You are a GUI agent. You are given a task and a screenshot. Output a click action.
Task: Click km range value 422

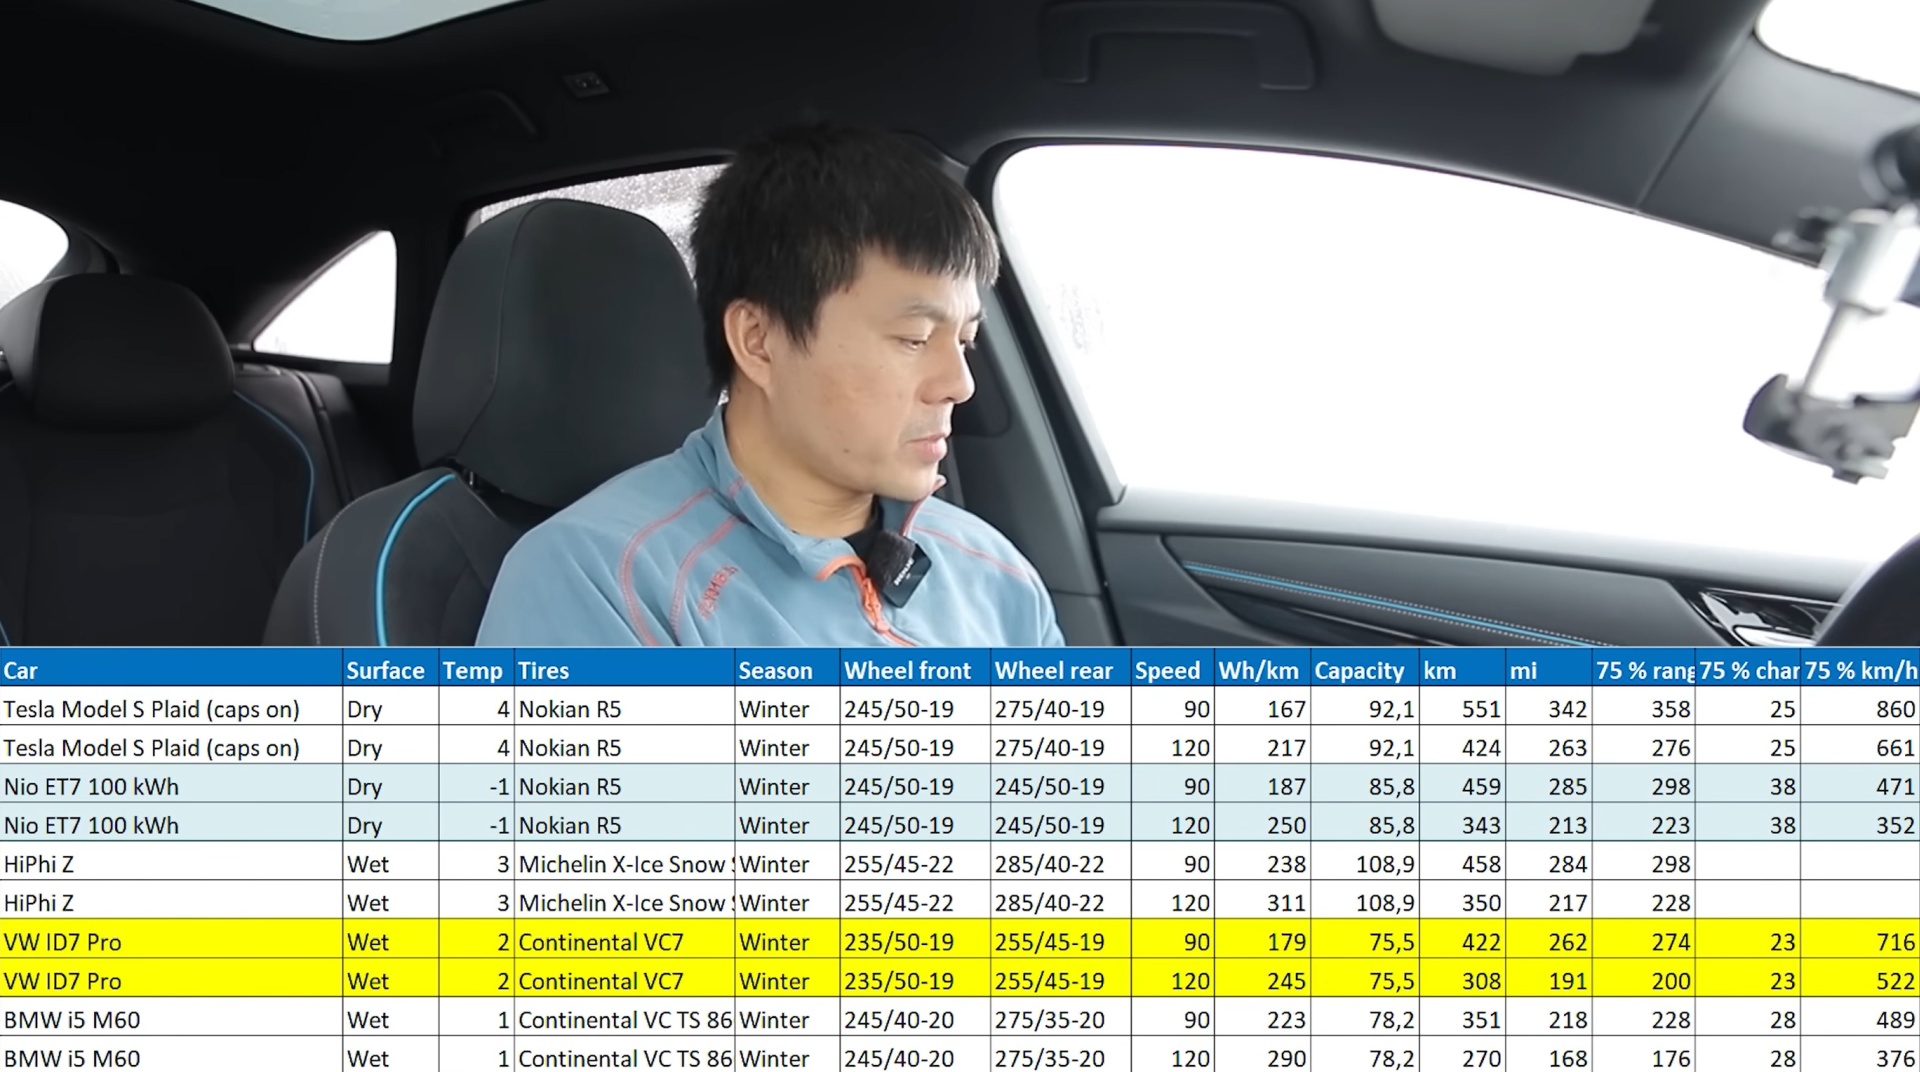[1481, 942]
